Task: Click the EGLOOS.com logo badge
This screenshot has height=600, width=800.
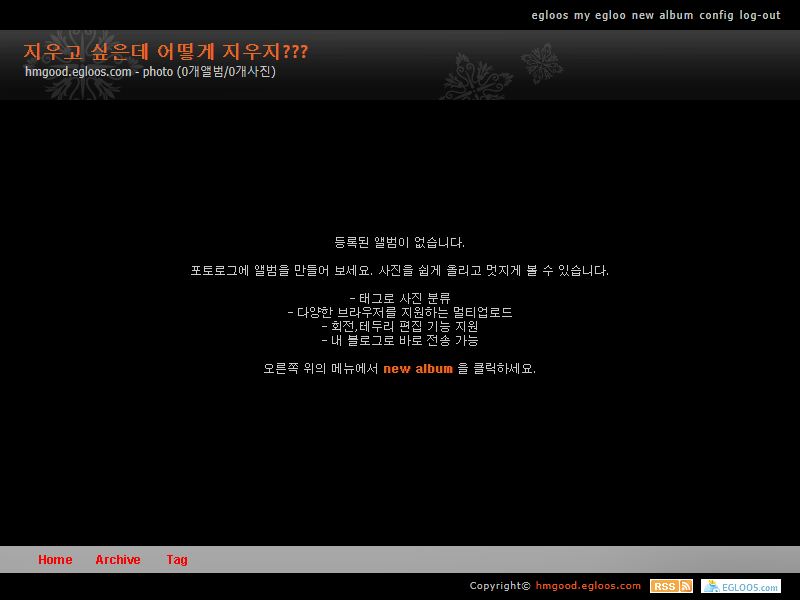Action: tap(740, 586)
